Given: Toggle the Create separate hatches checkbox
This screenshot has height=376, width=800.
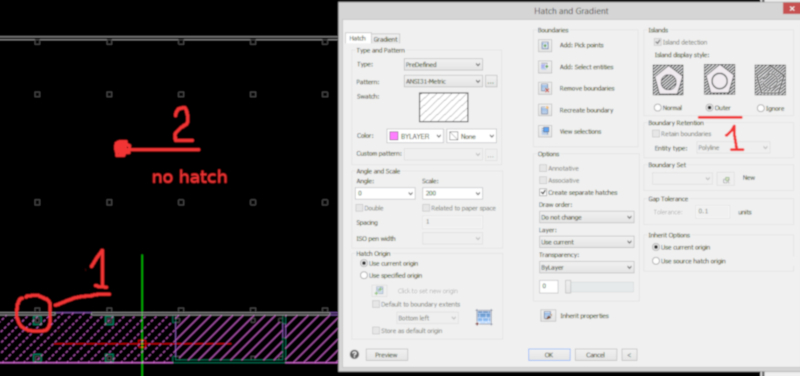Looking at the screenshot, I should pos(543,193).
